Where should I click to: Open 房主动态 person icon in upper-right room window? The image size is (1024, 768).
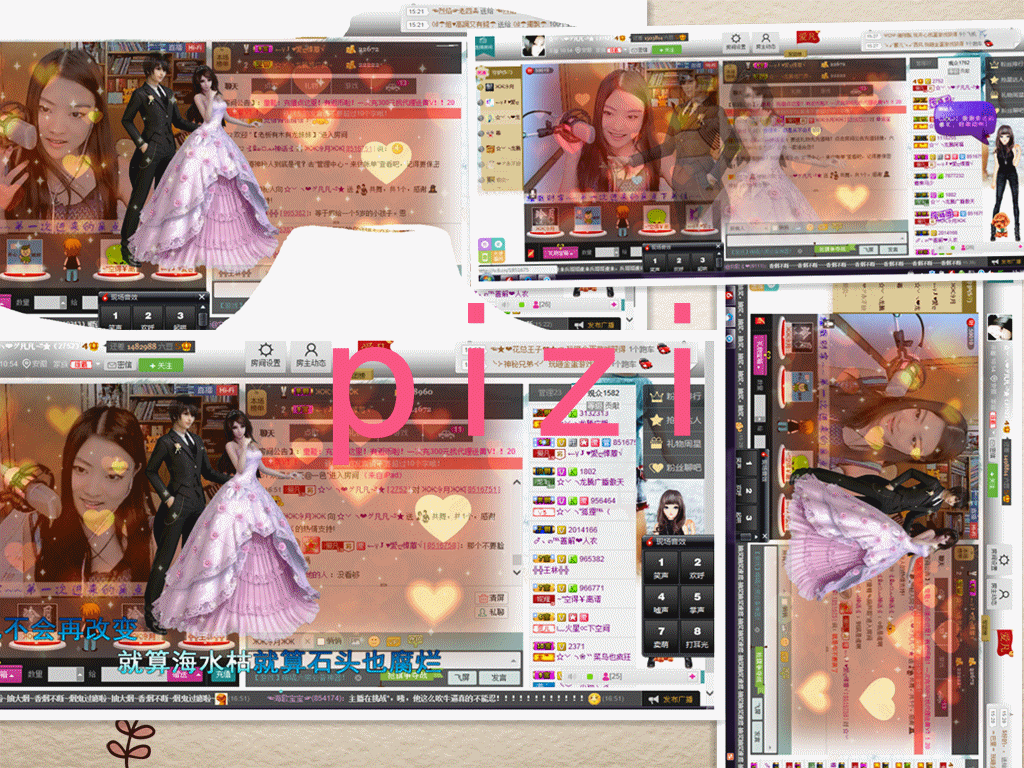click(765, 41)
